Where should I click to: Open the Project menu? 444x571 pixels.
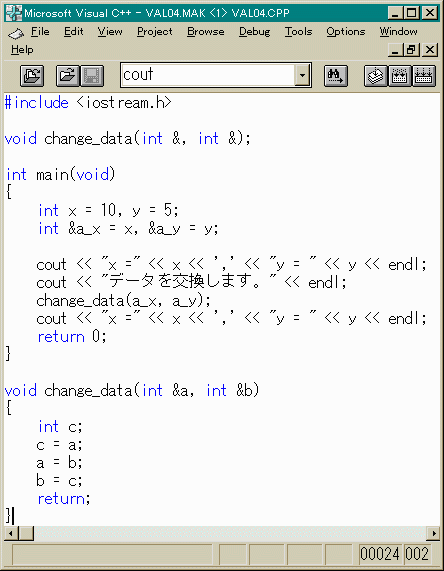[154, 32]
